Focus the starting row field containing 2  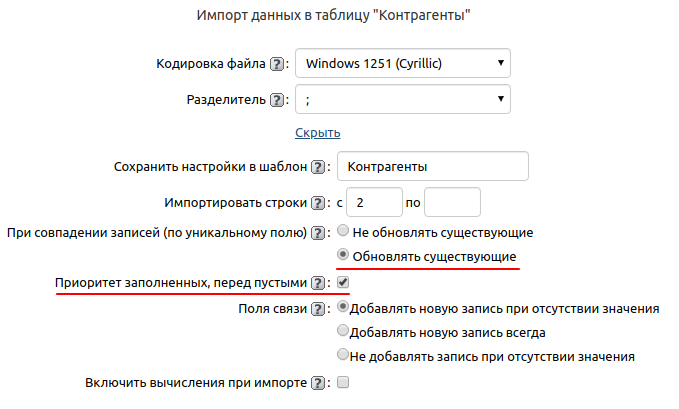coord(373,203)
